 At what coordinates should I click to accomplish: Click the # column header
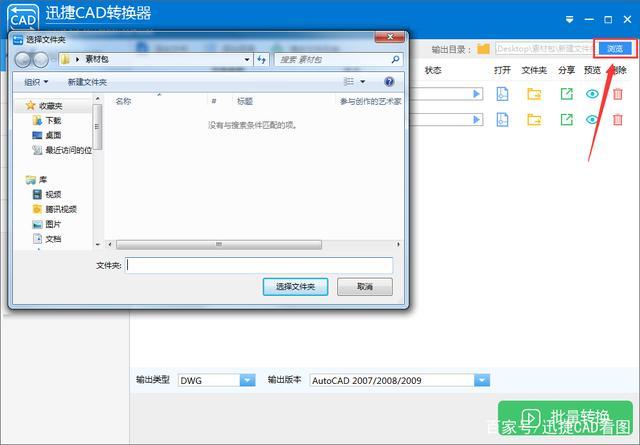(214, 101)
